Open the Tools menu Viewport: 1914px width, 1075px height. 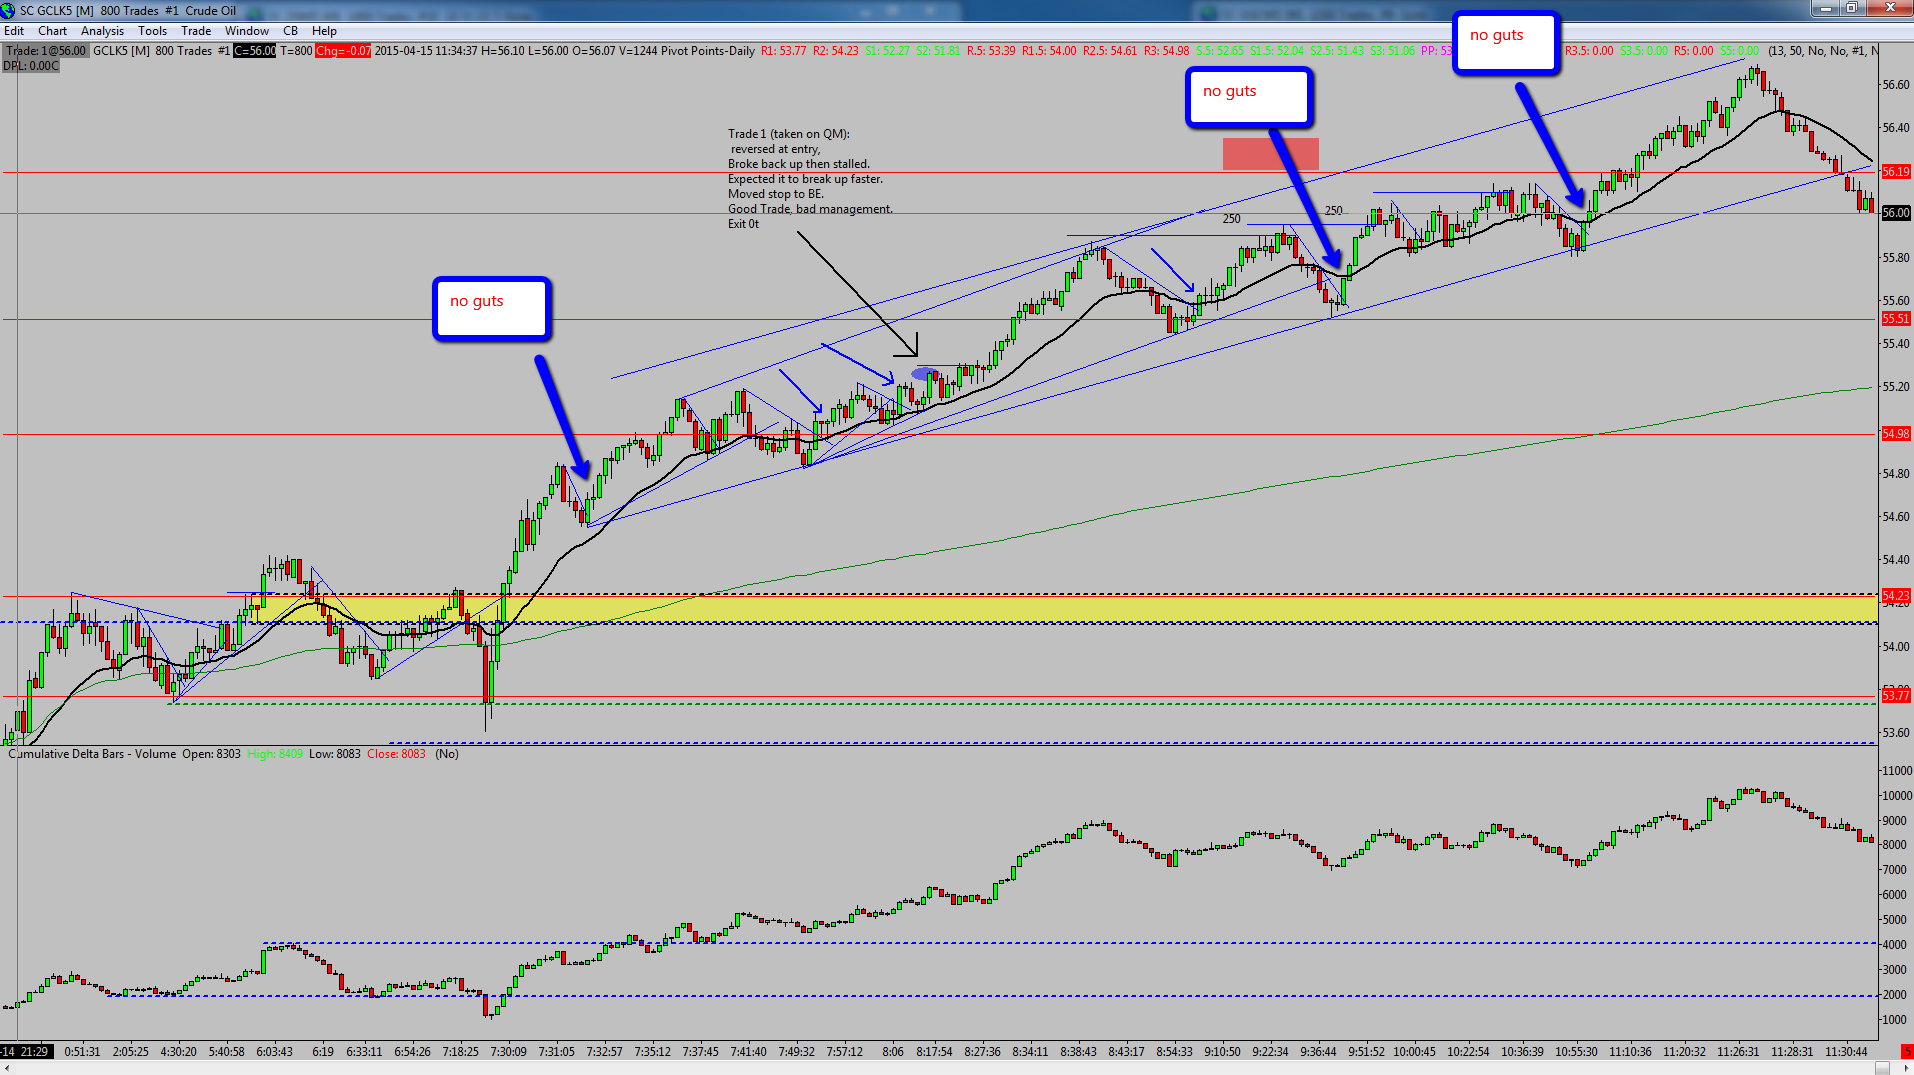click(x=152, y=31)
